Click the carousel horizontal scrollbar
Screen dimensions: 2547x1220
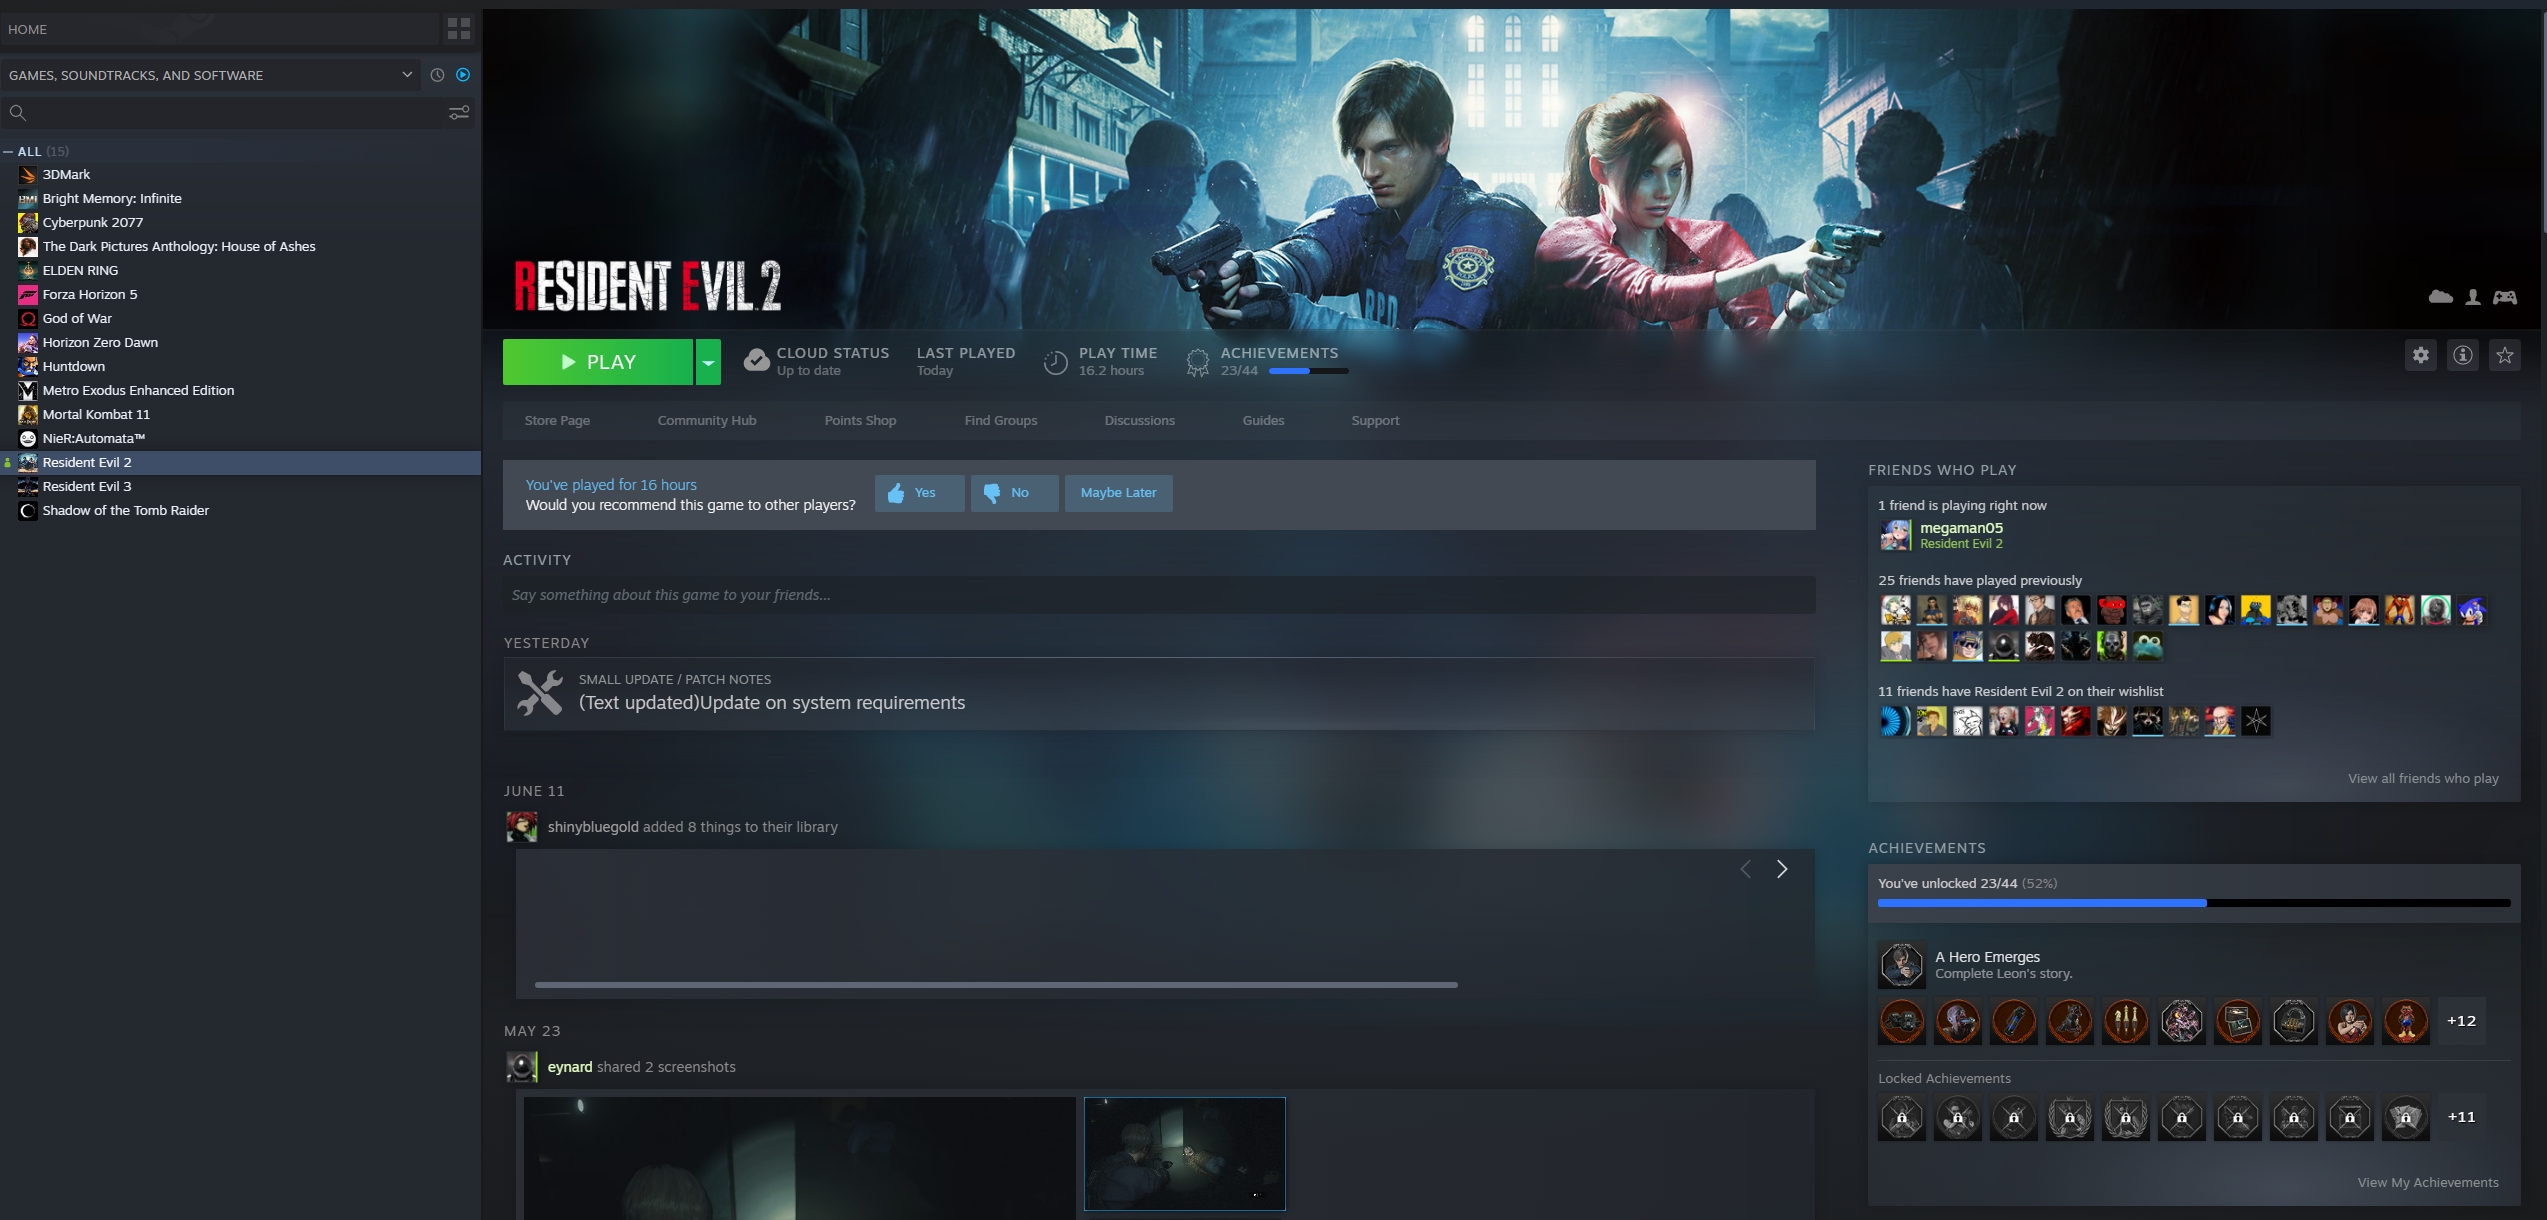pos(996,985)
